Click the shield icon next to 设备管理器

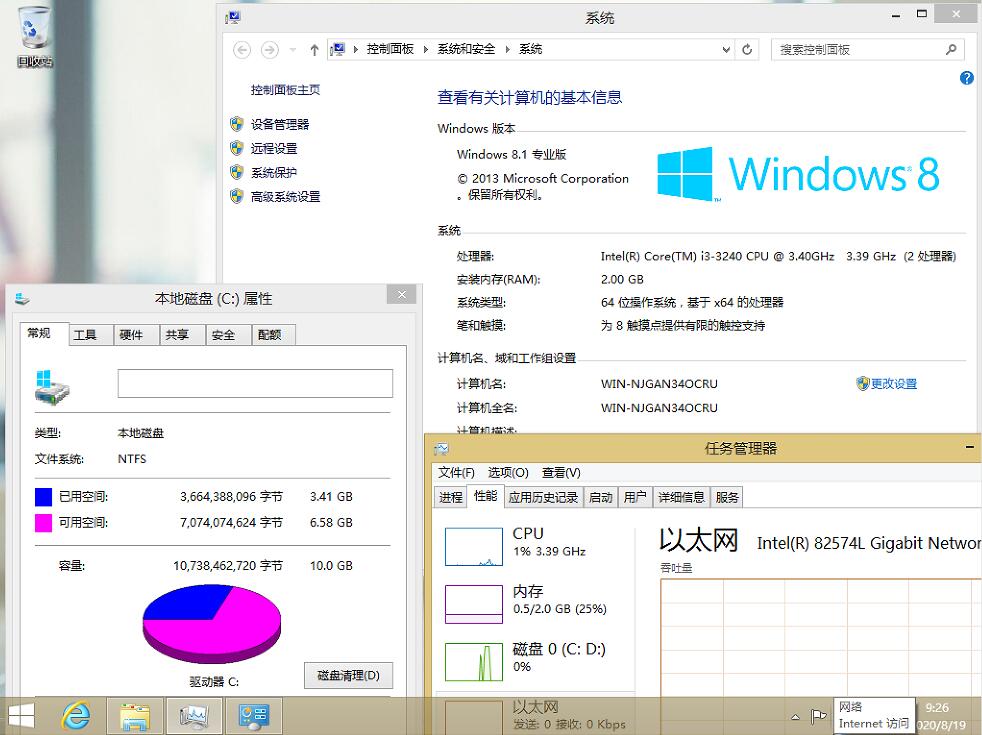click(237, 124)
